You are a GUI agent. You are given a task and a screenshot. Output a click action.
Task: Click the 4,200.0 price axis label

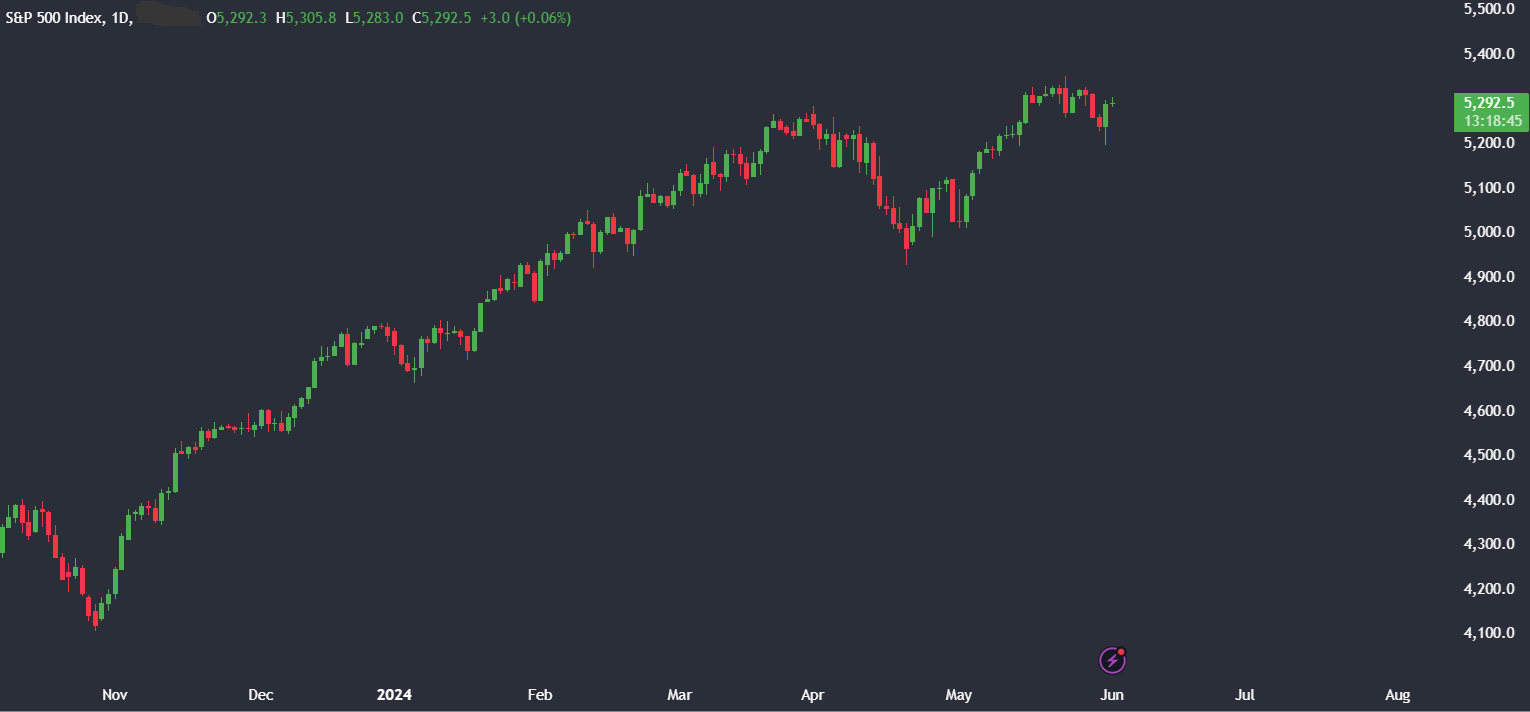click(1489, 589)
